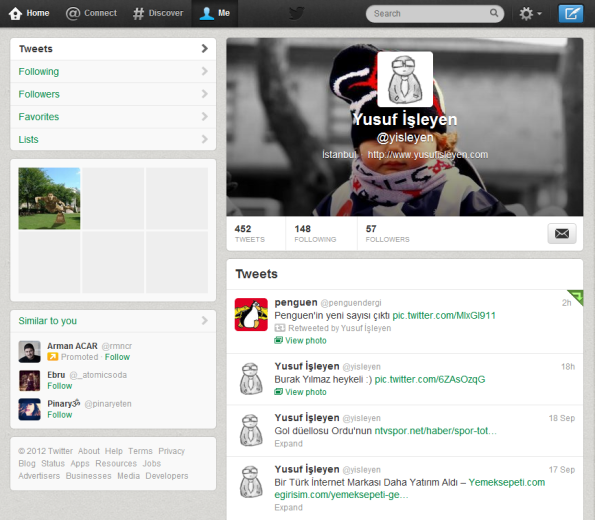Click the 452 Tweets count
595x520 pixels.
(x=250, y=233)
